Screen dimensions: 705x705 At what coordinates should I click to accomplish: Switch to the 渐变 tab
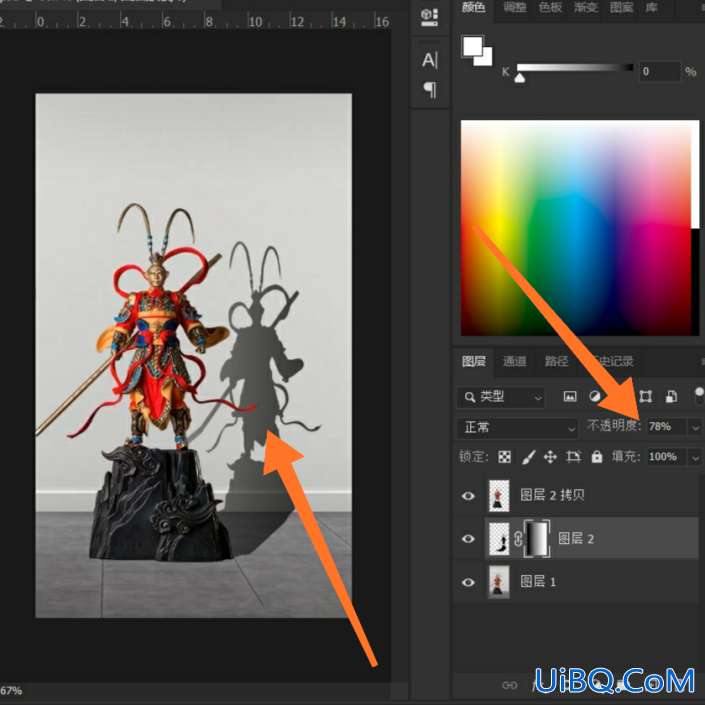(x=586, y=8)
